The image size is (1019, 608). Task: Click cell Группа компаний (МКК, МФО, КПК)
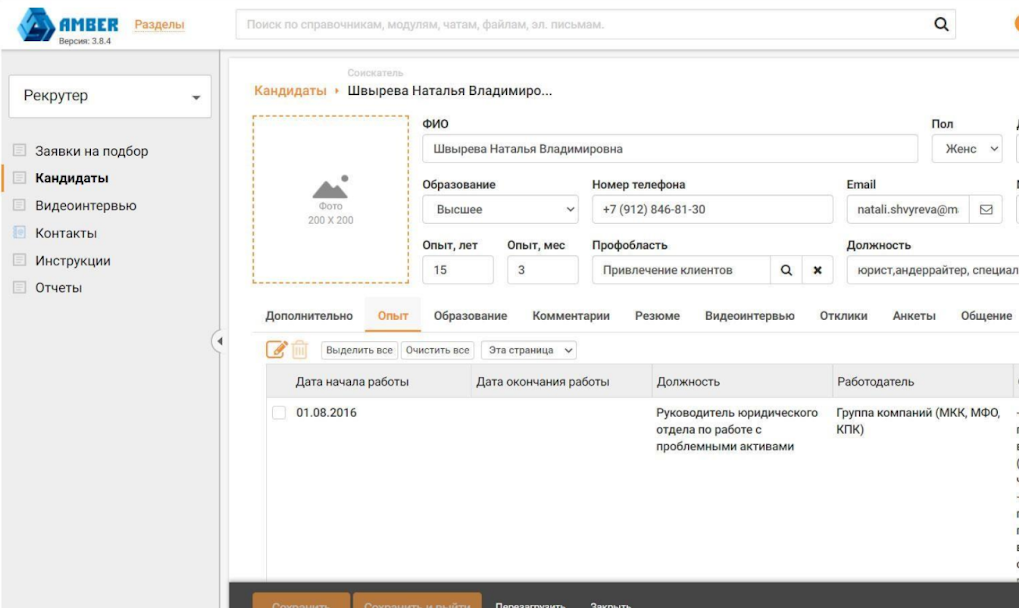pyautogui.click(x=918, y=421)
